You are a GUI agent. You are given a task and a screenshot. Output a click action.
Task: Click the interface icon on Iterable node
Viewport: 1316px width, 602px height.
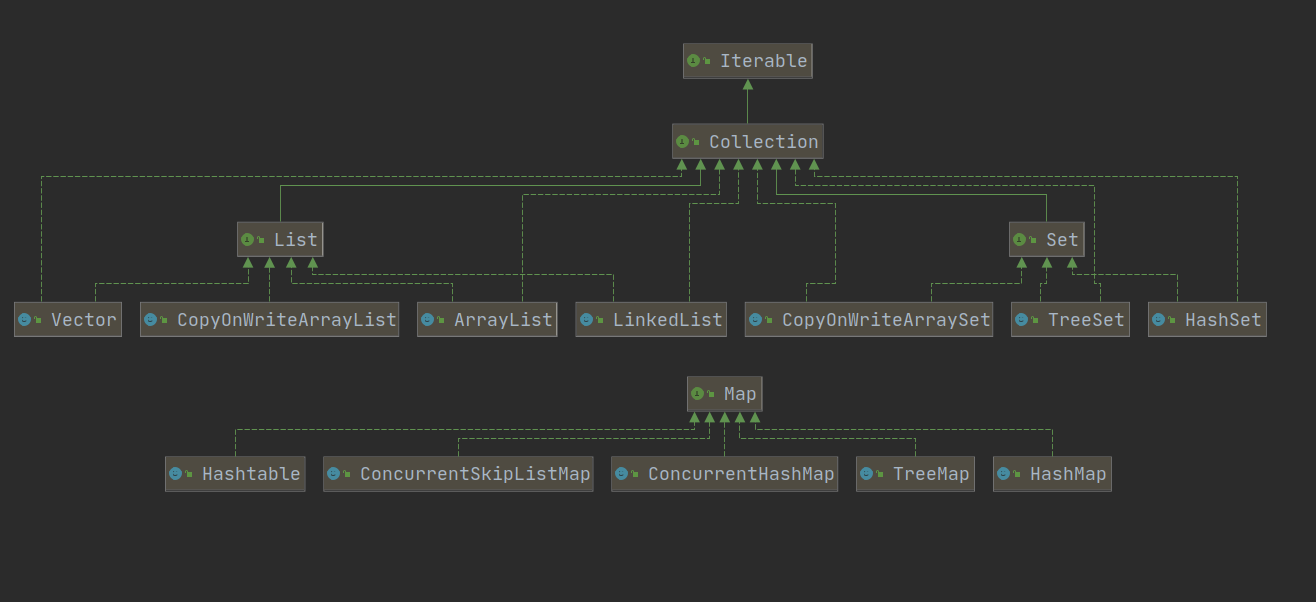pos(693,61)
